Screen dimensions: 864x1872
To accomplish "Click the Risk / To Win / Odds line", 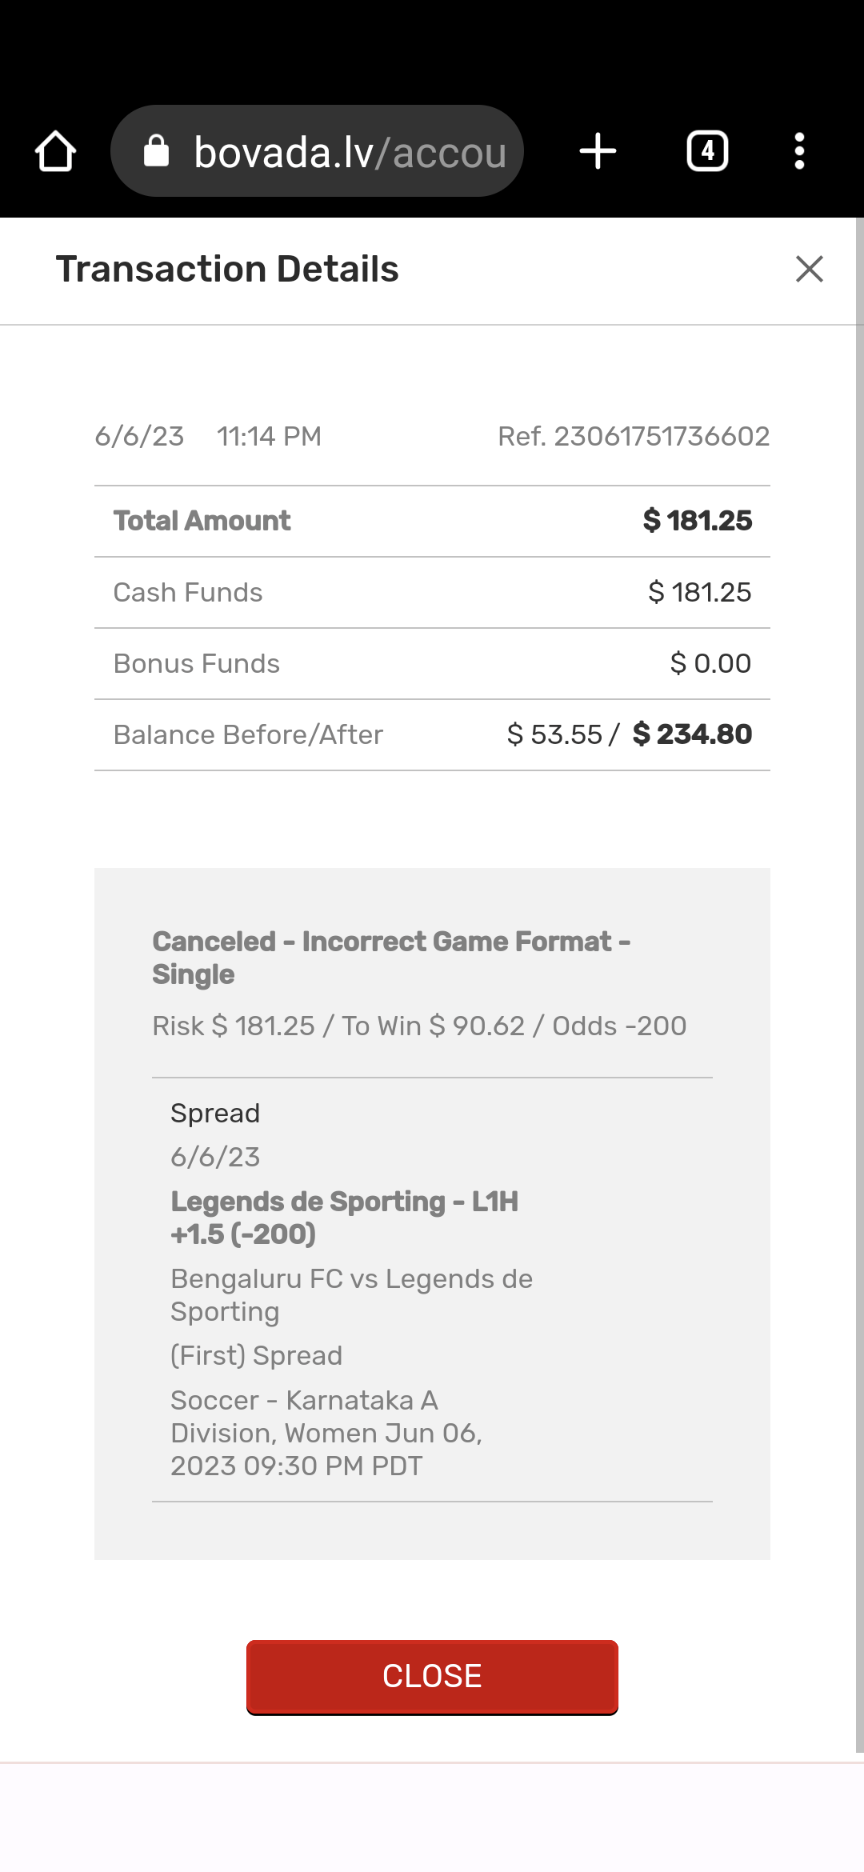I will pyautogui.click(x=419, y=1026).
